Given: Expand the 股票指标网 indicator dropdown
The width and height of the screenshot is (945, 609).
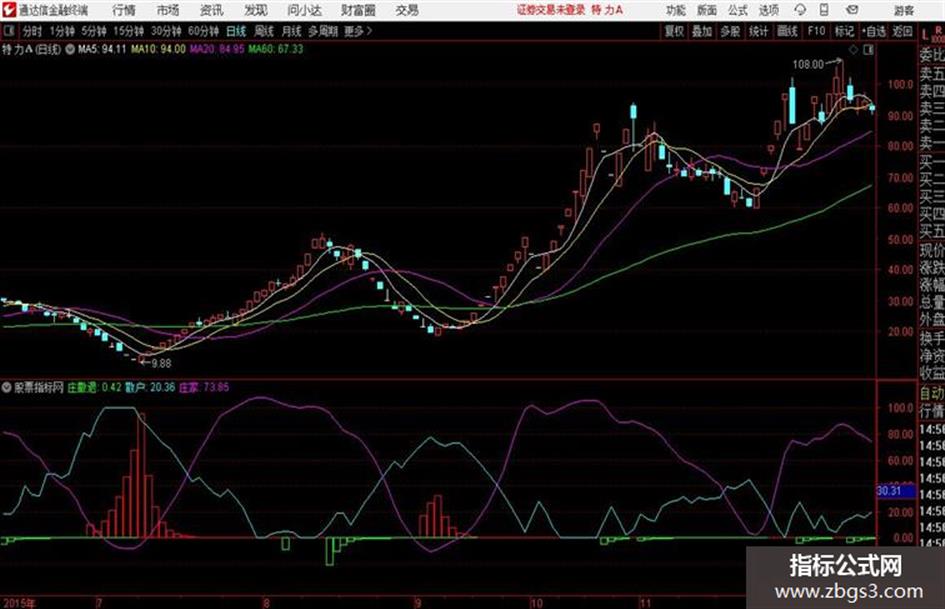Looking at the screenshot, I should 7,388.
